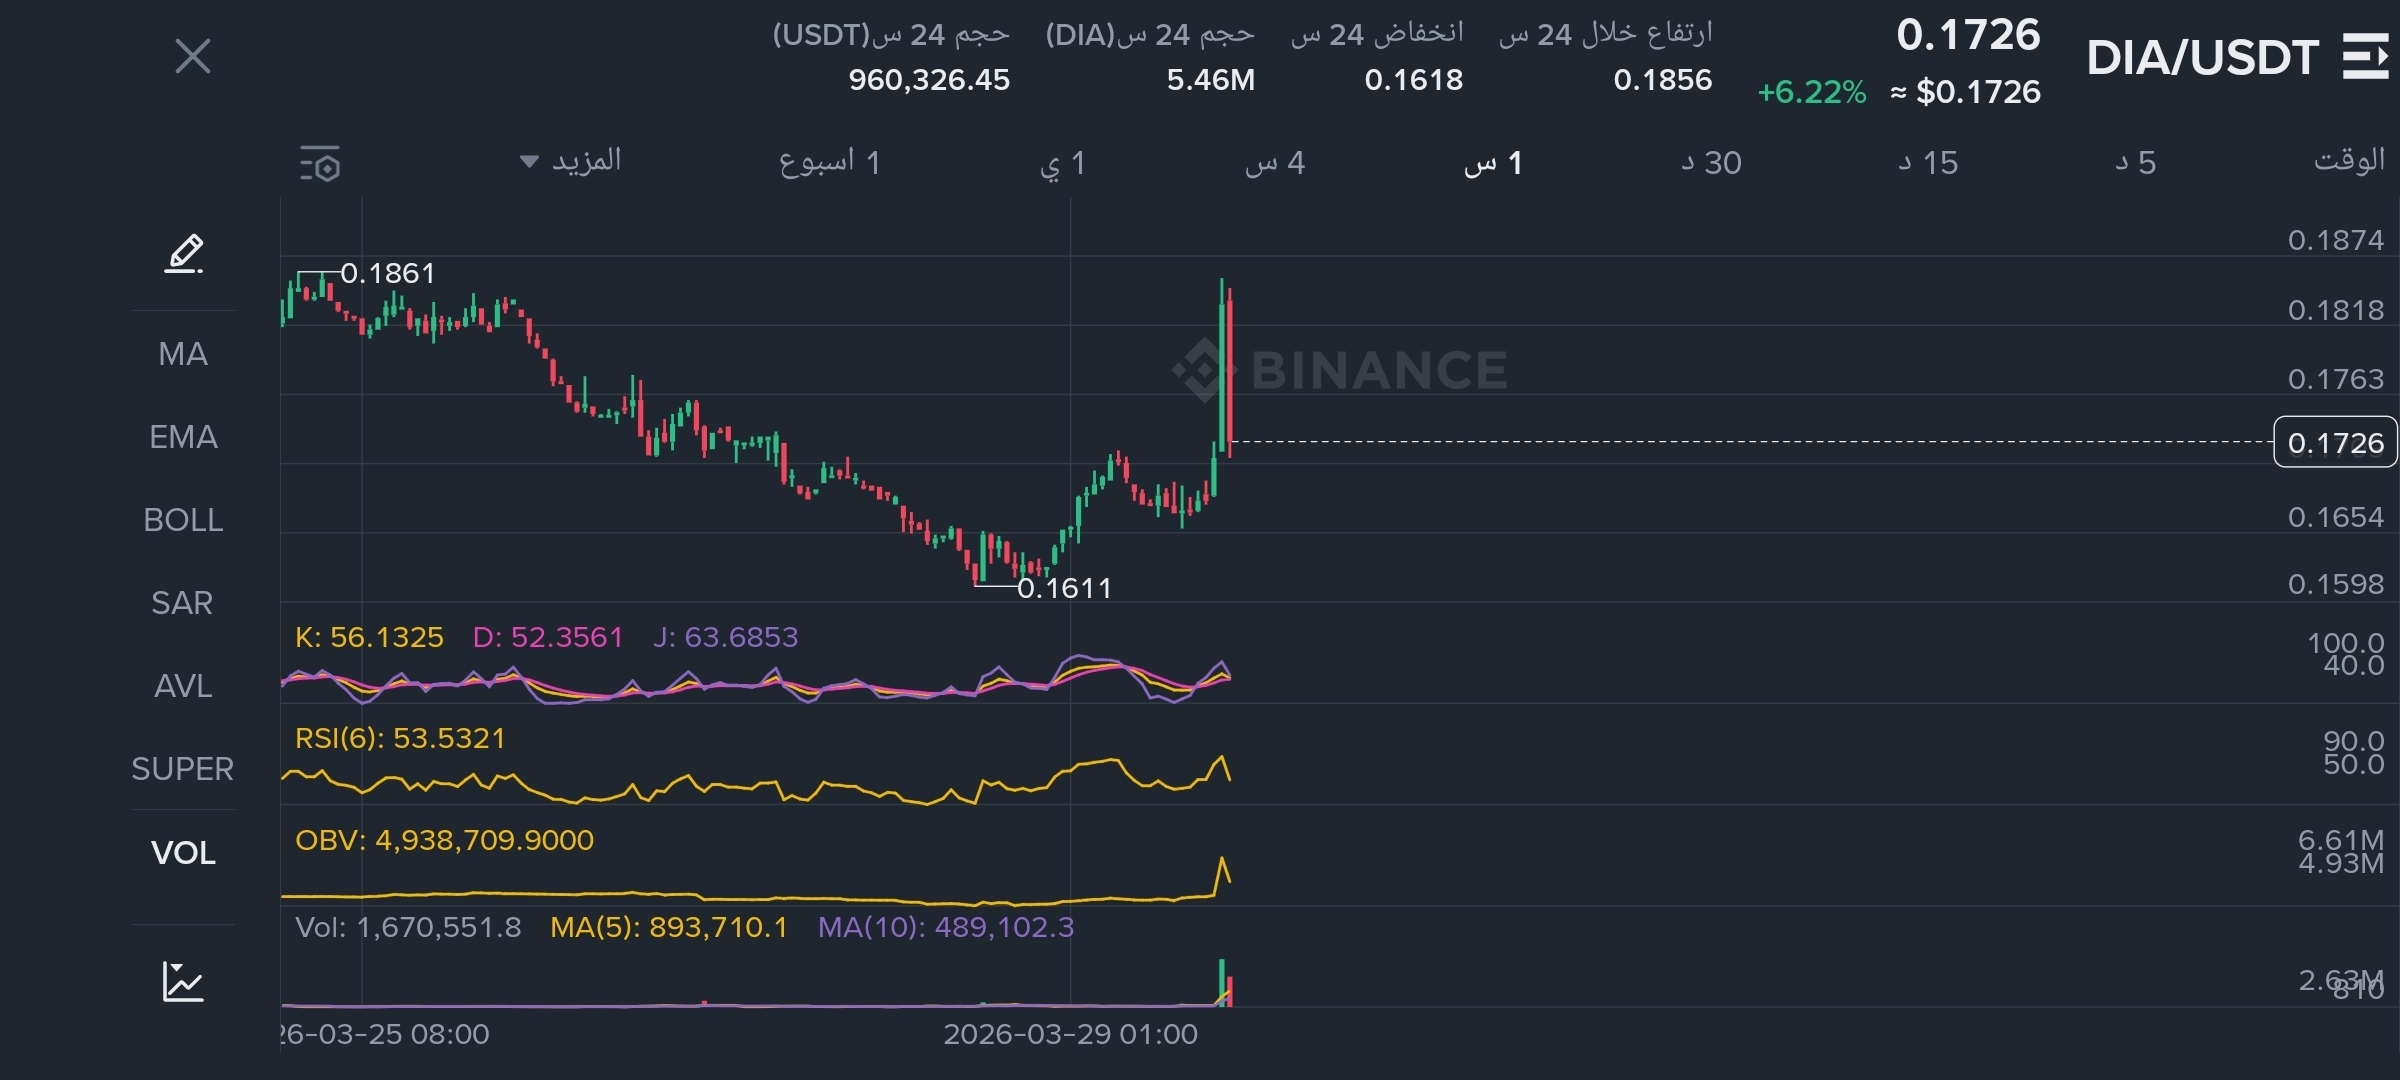Tap the DIA/USDT pair list icon

pyautogui.click(x=2364, y=56)
